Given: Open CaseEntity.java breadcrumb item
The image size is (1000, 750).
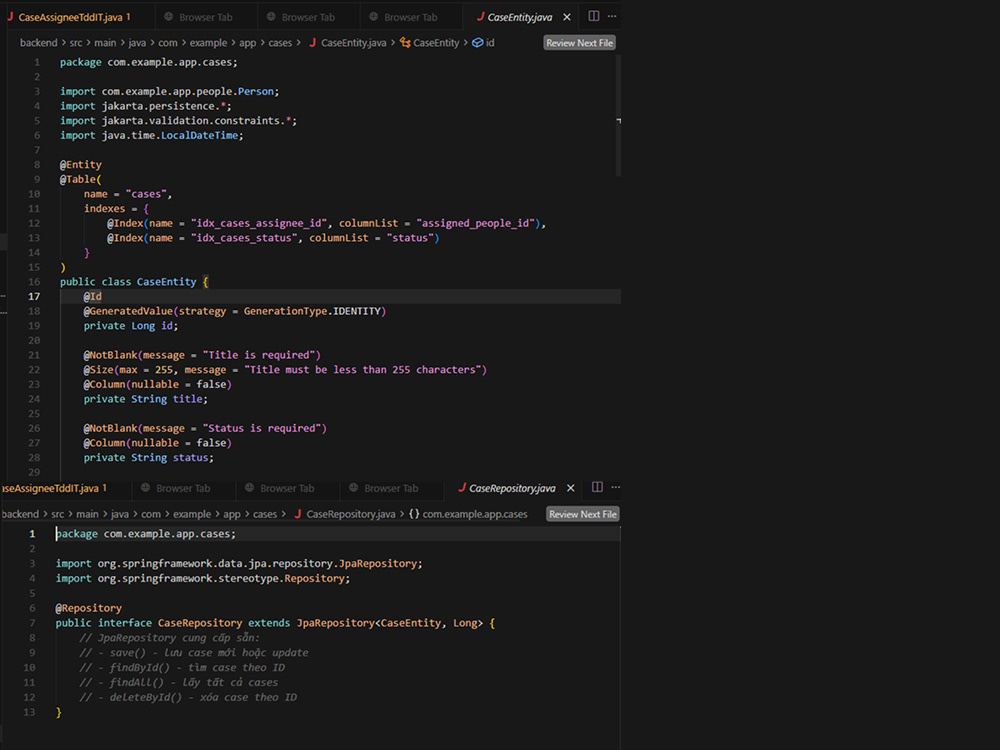Looking at the screenshot, I should (353, 43).
